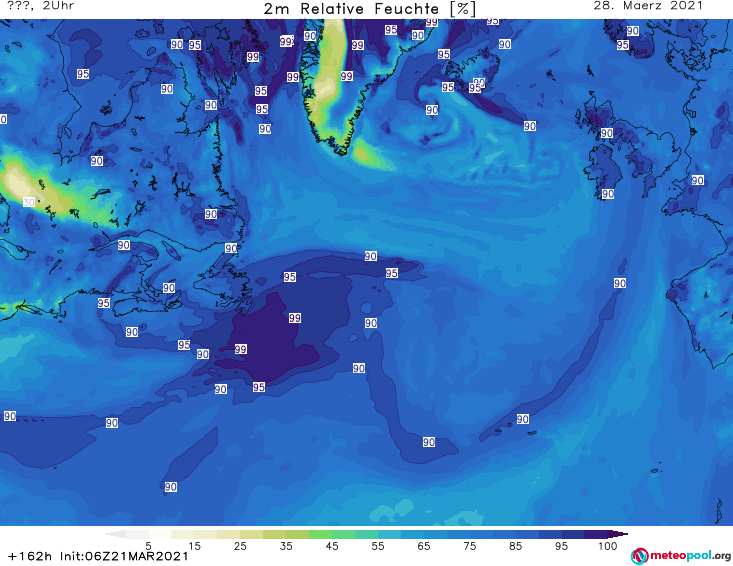733x566 pixels.
Task: Click the colorbar tick label "45"
Action: pos(332,546)
